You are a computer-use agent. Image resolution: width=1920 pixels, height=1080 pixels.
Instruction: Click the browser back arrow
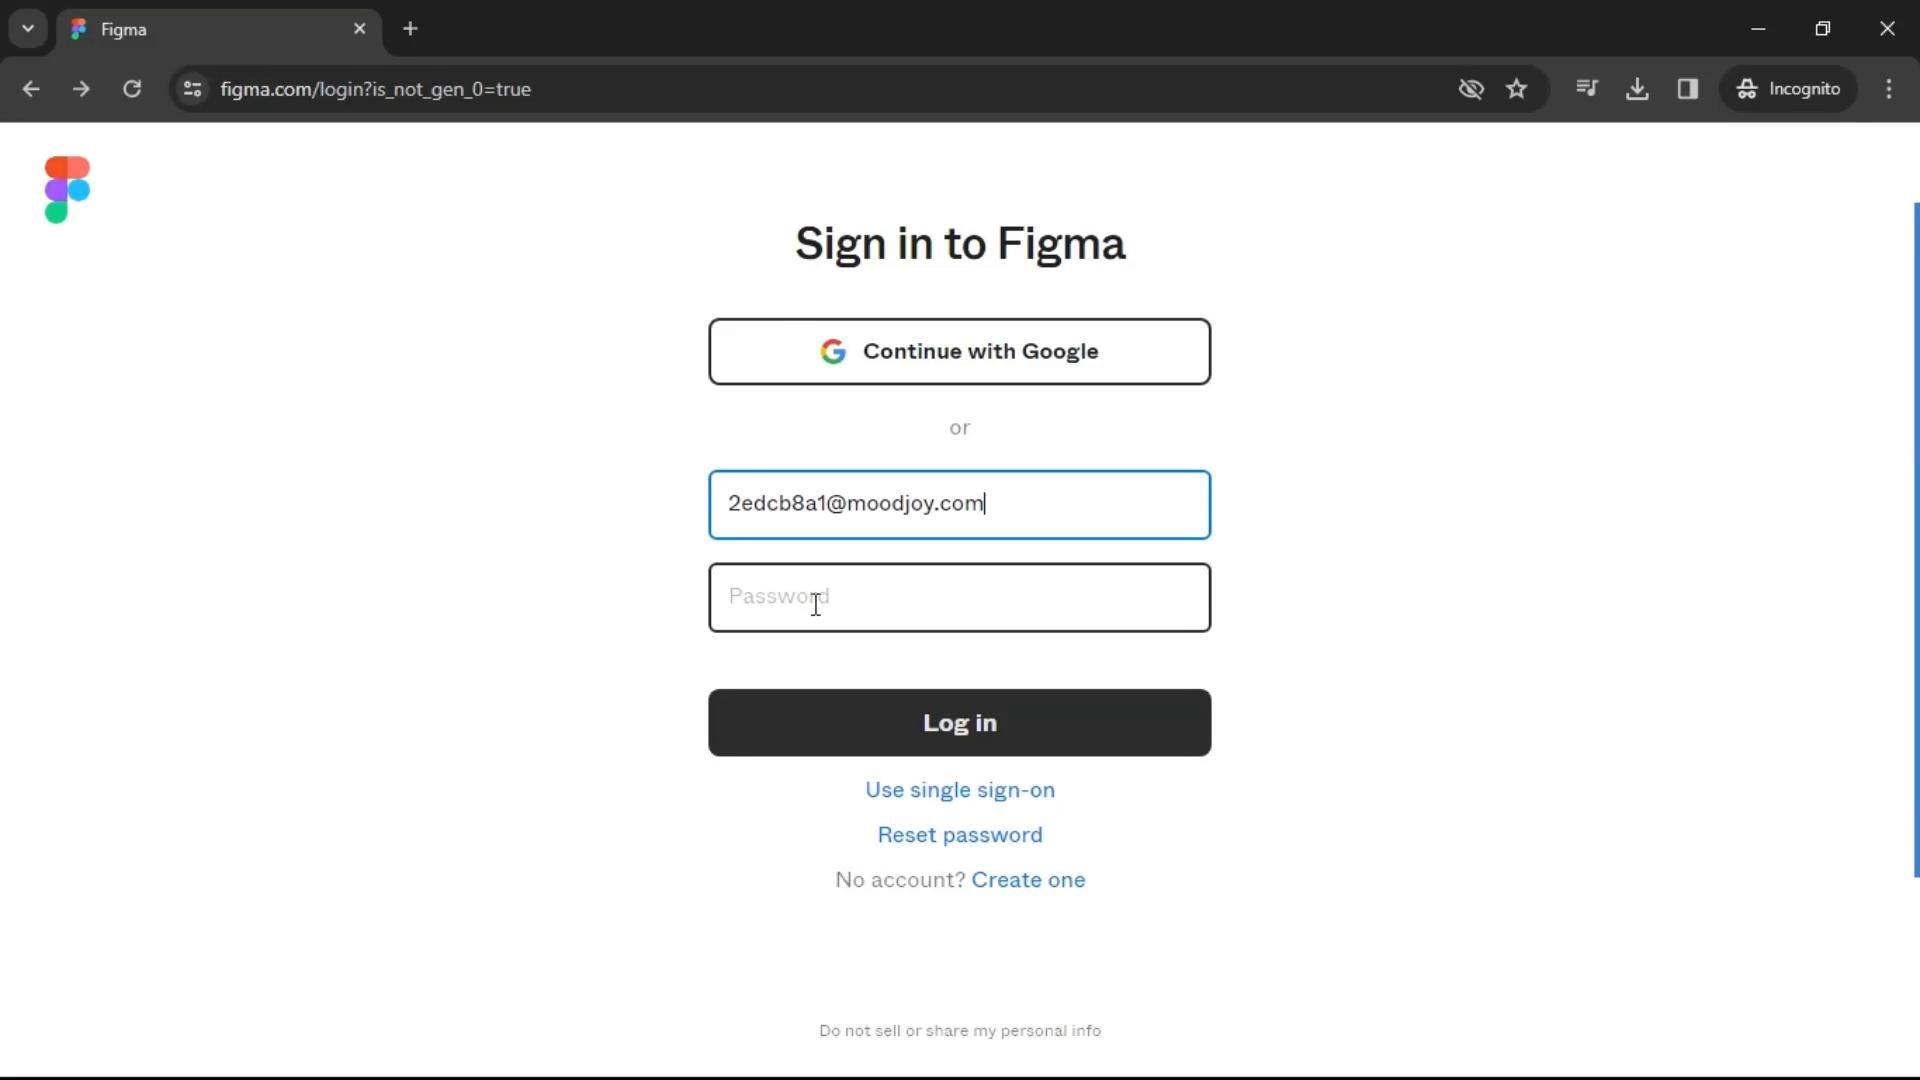(x=31, y=89)
